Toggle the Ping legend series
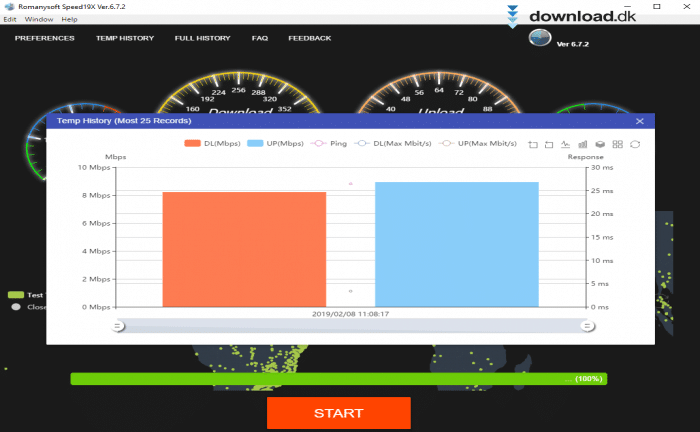Viewport: 700px width, 432px height. (x=330, y=144)
